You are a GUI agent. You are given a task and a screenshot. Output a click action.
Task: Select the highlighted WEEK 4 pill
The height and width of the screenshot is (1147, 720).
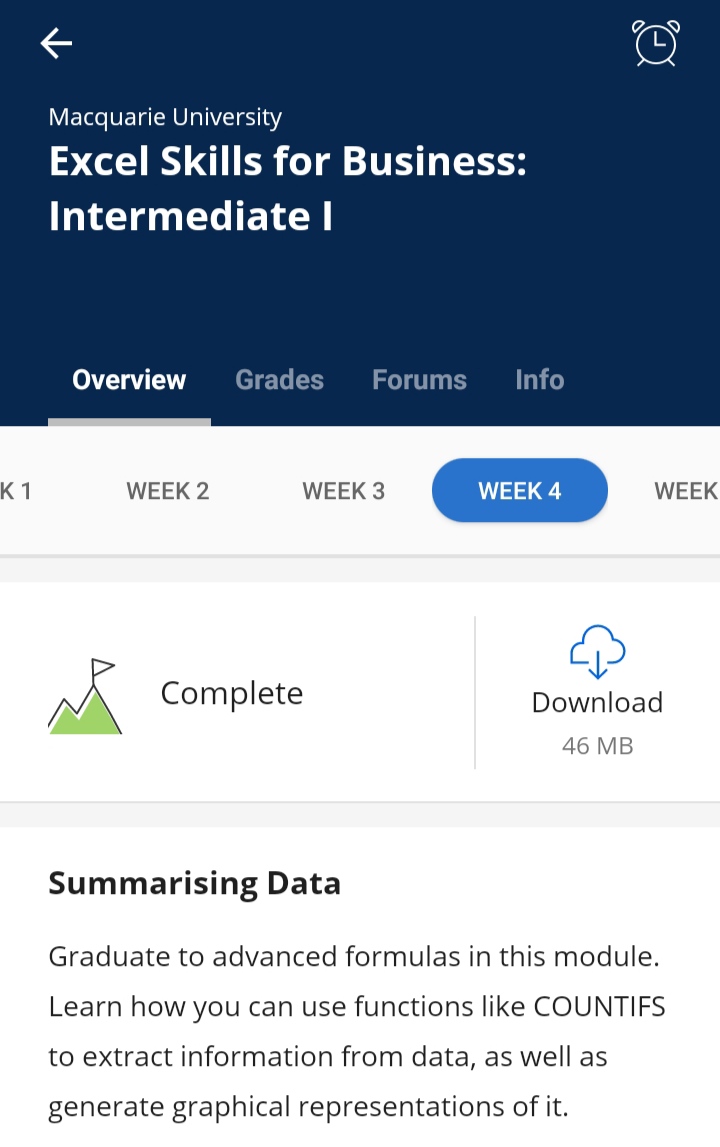click(520, 490)
